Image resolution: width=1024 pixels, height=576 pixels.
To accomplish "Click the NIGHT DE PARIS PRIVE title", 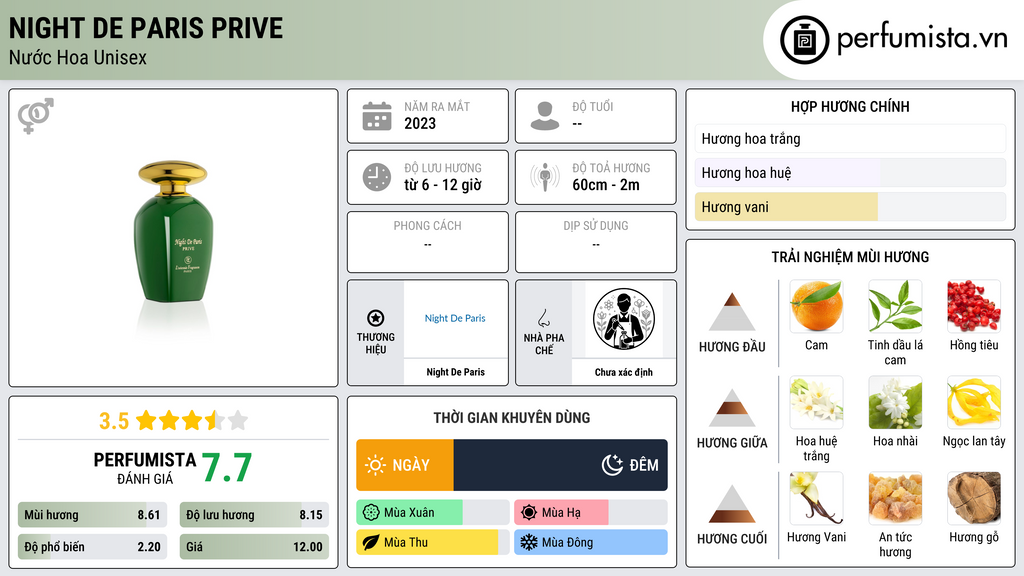I will (146, 28).
